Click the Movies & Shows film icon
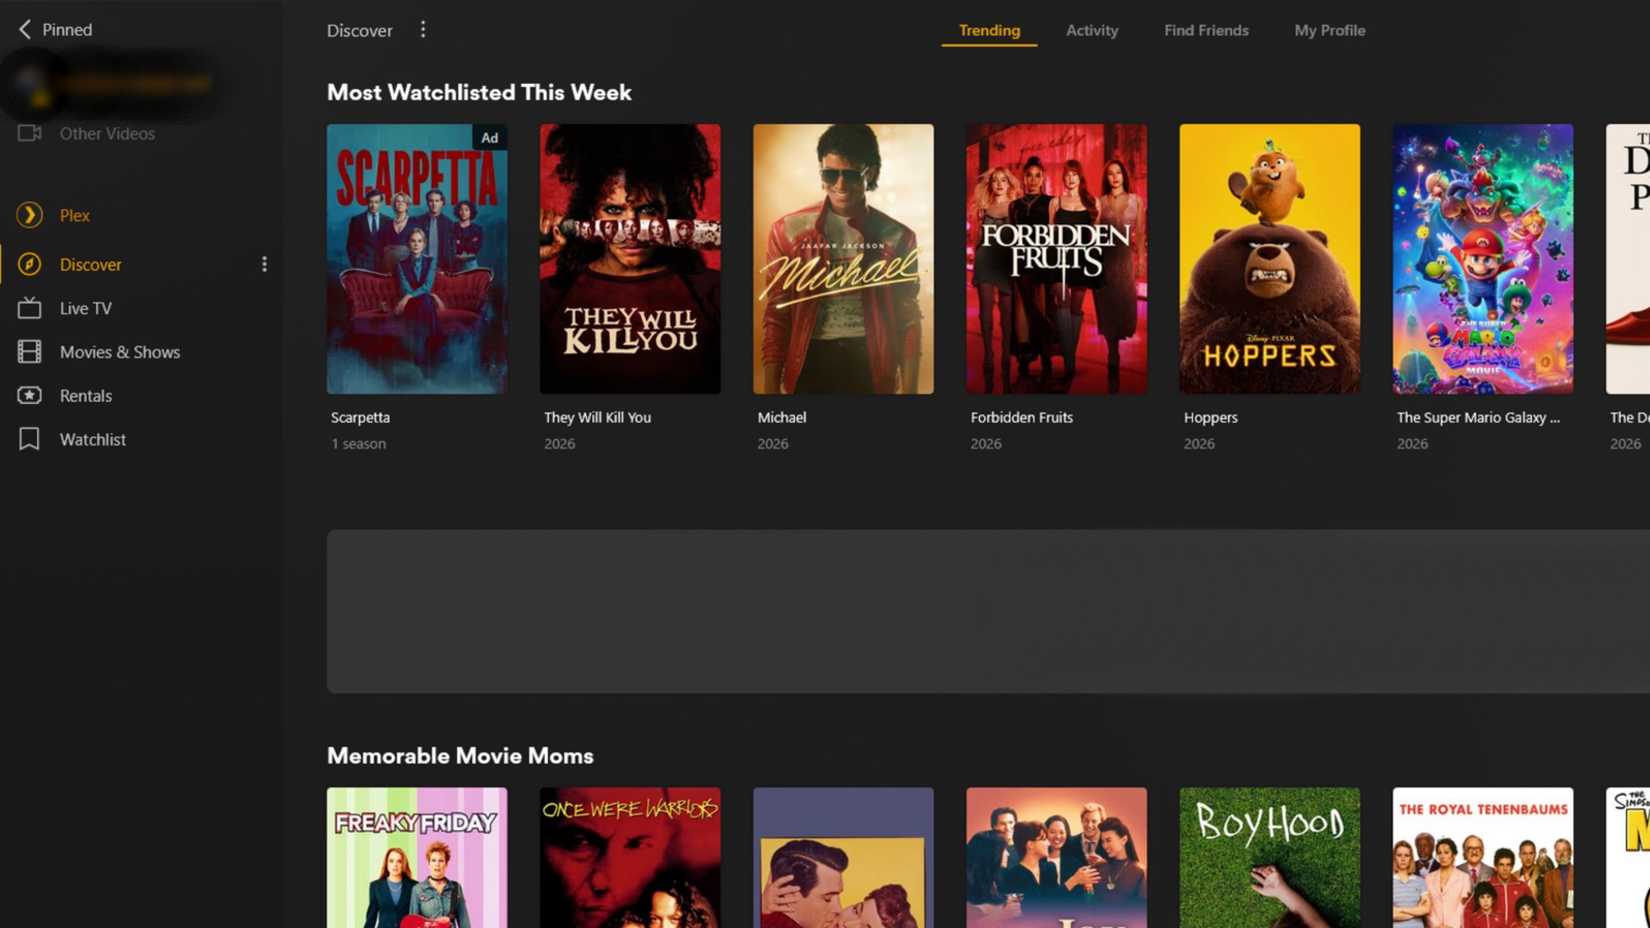 pyautogui.click(x=29, y=352)
